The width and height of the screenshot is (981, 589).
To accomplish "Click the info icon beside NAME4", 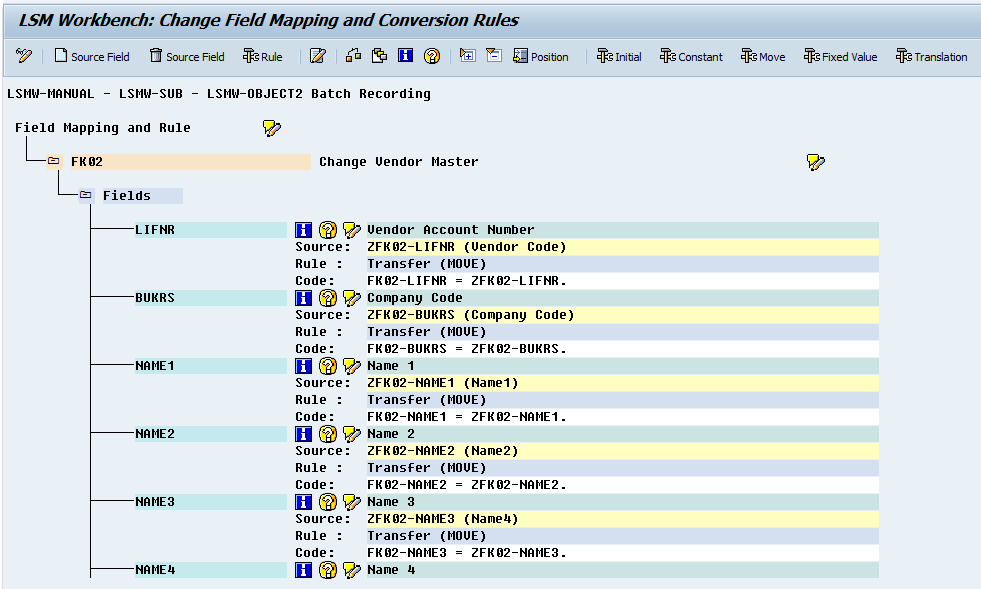I will (x=303, y=569).
